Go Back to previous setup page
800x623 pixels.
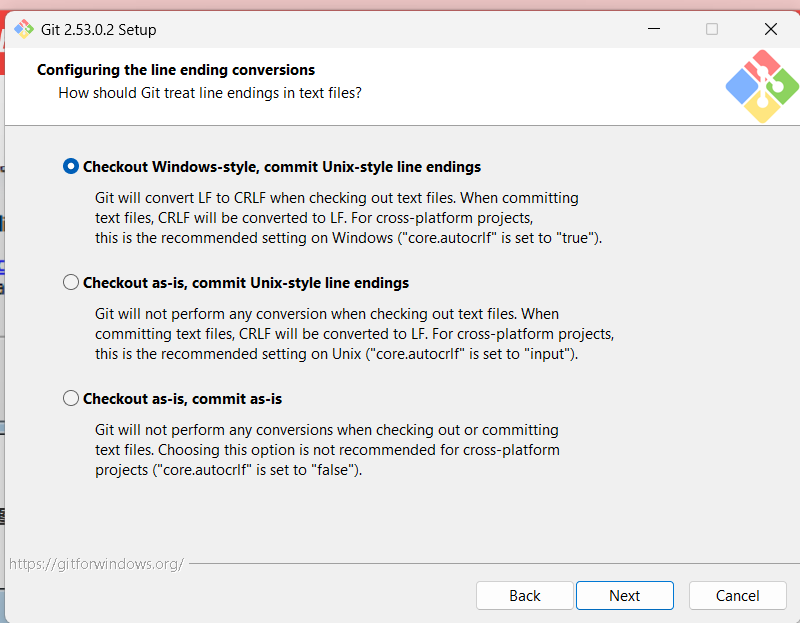pyautogui.click(x=524, y=595)
